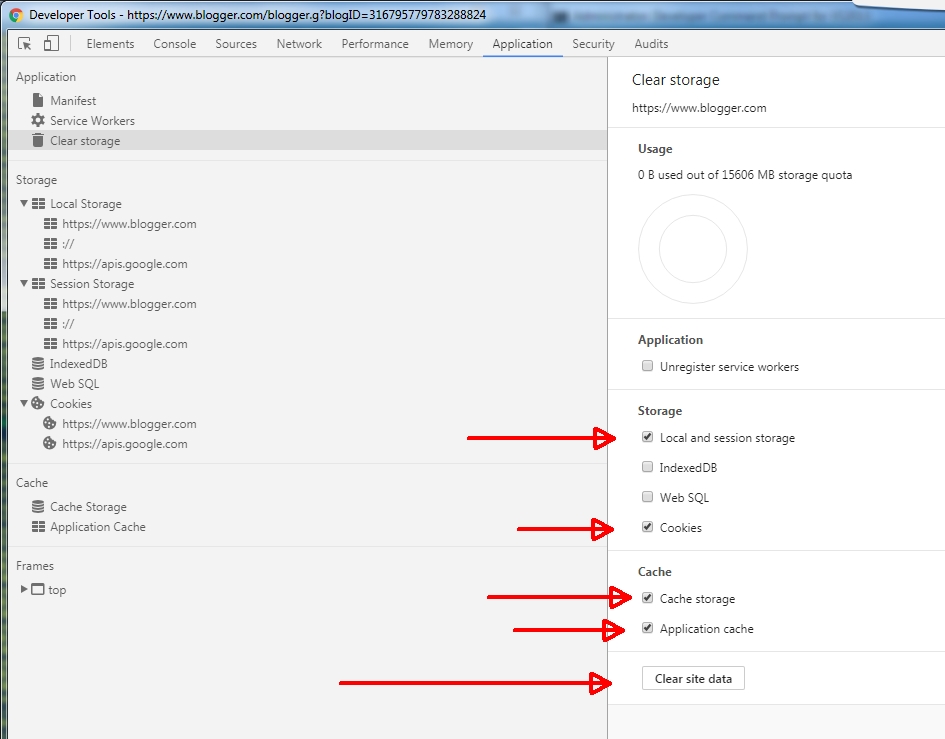Enable the Unregister service workers checkbox
Image resolution: width=945 pixels, height=739 pixels.
coord(647,366)
